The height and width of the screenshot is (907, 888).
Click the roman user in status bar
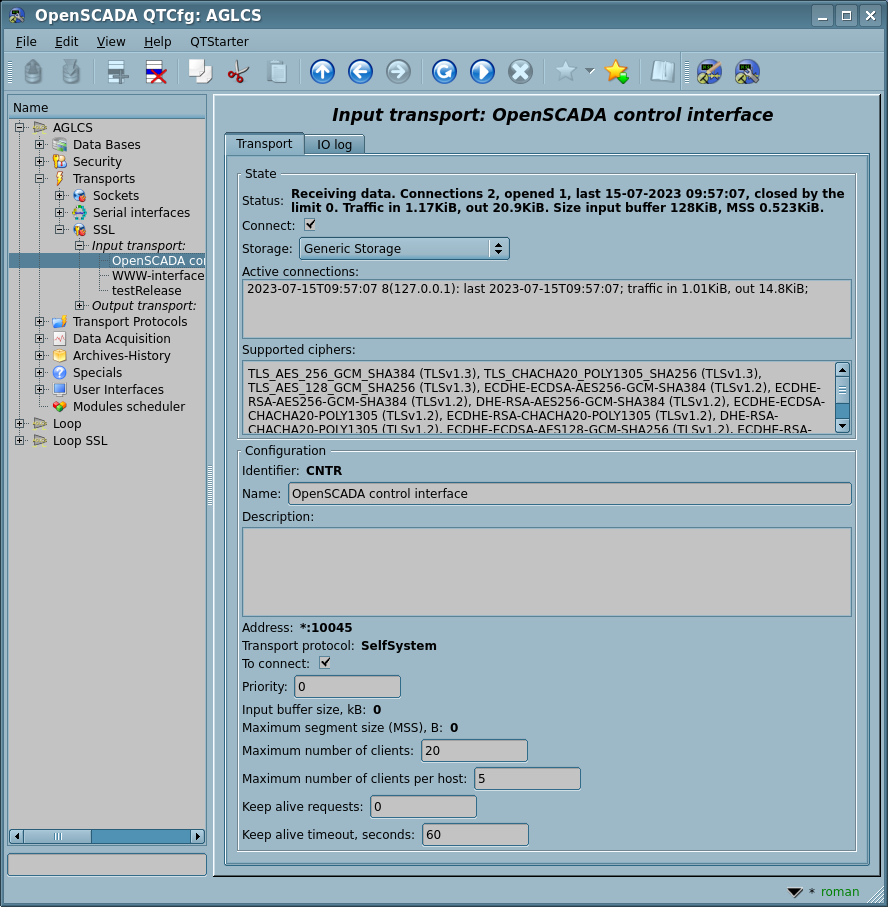(840, 892)
